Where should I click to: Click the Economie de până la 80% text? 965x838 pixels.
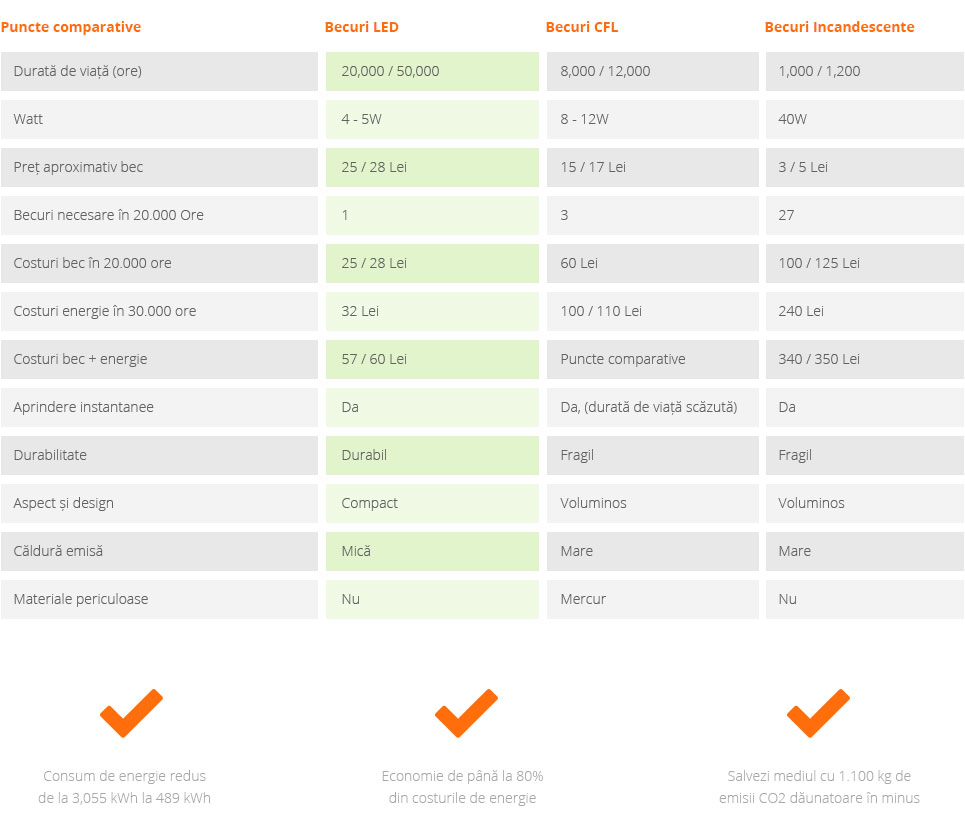[x=462, y=787]
